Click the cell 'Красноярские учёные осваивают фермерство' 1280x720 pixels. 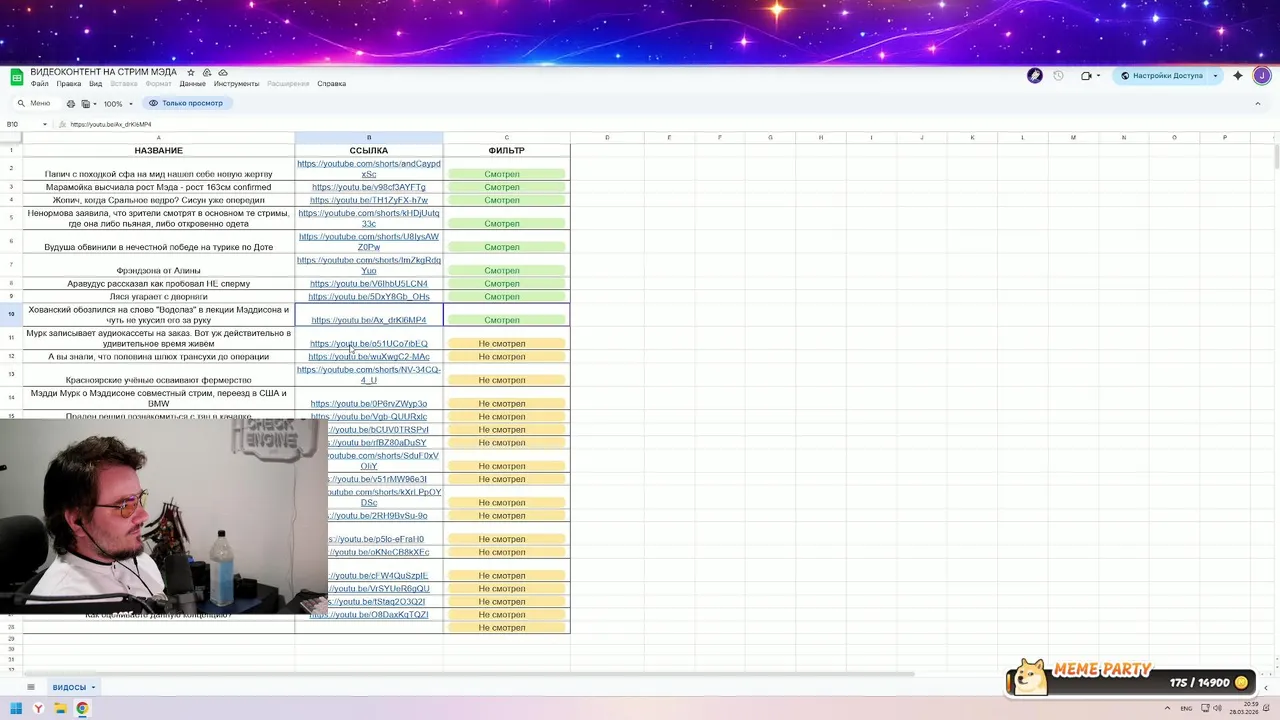159,375
